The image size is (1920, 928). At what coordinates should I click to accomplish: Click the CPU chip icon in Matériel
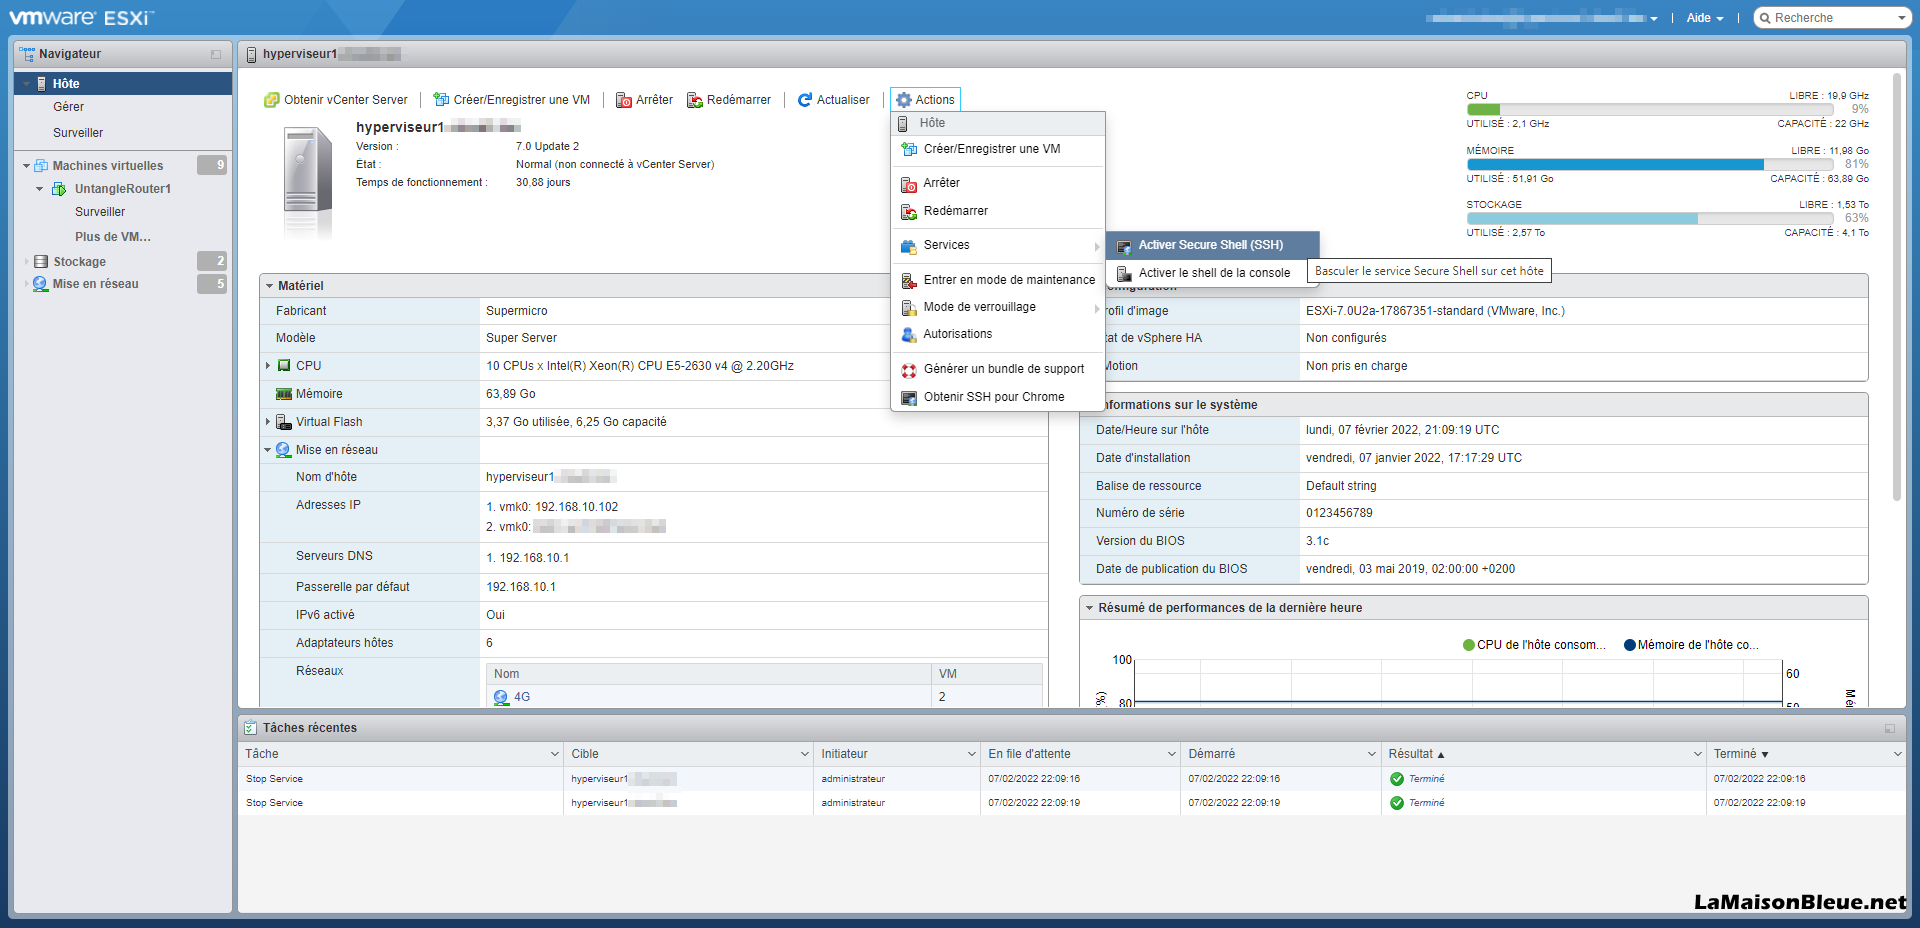coord(284,366)
